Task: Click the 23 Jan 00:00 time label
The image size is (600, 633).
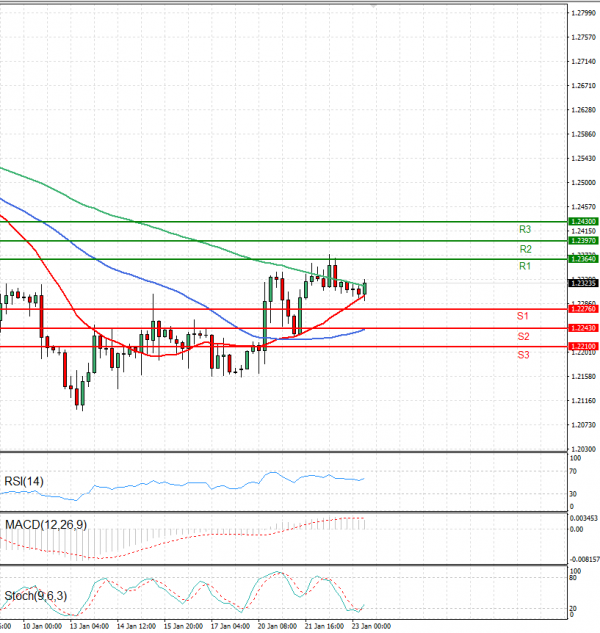Action: tap(371, 626)
